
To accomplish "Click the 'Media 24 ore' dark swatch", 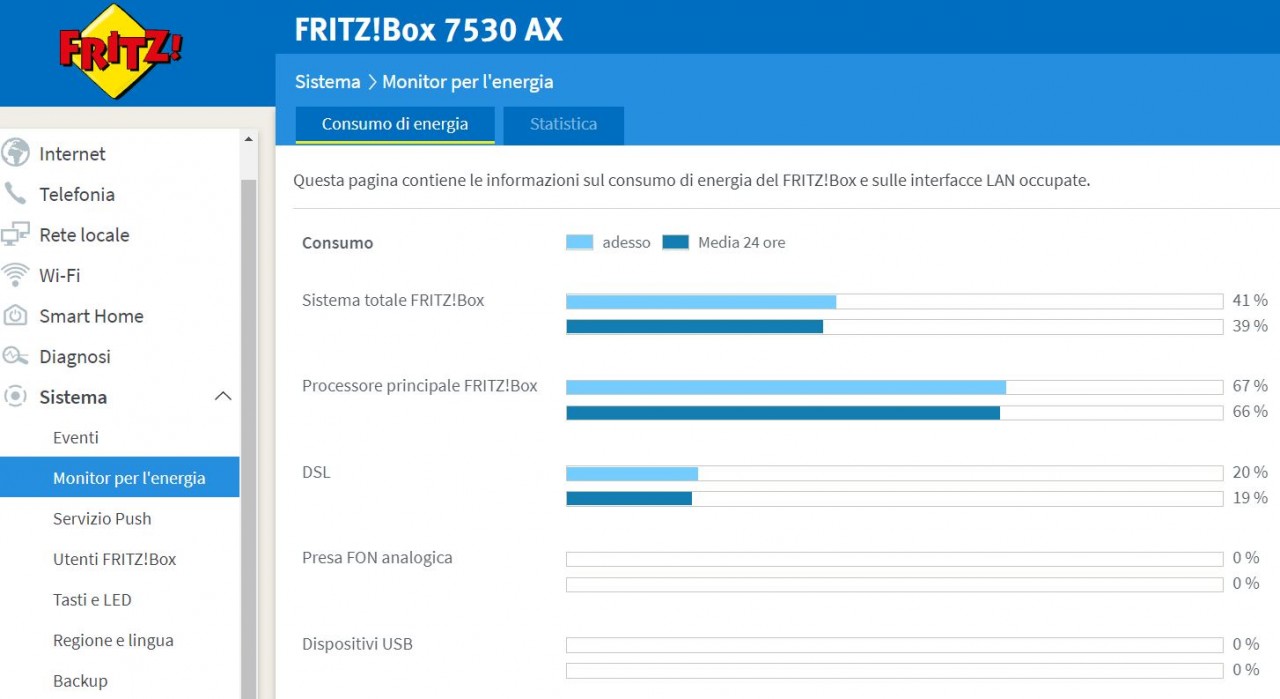I will (x=676, y=242).
